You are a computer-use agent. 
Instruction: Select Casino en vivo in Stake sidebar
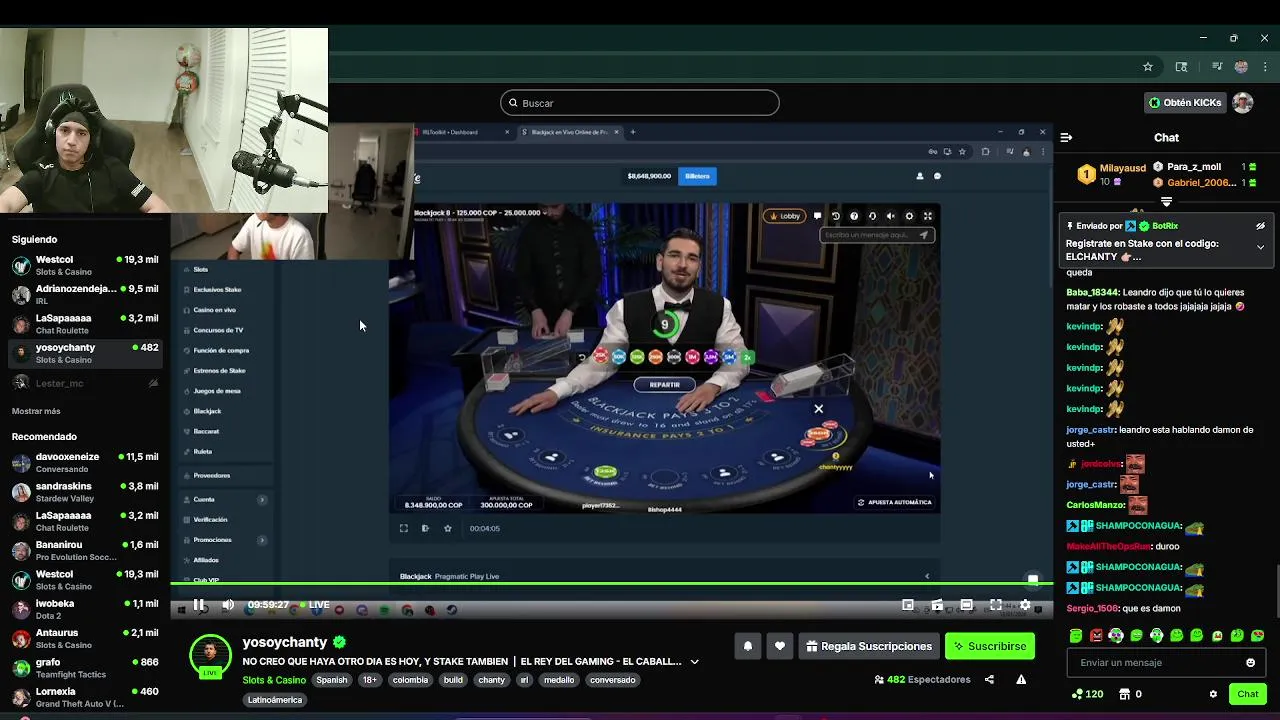[x=214, y=310]
